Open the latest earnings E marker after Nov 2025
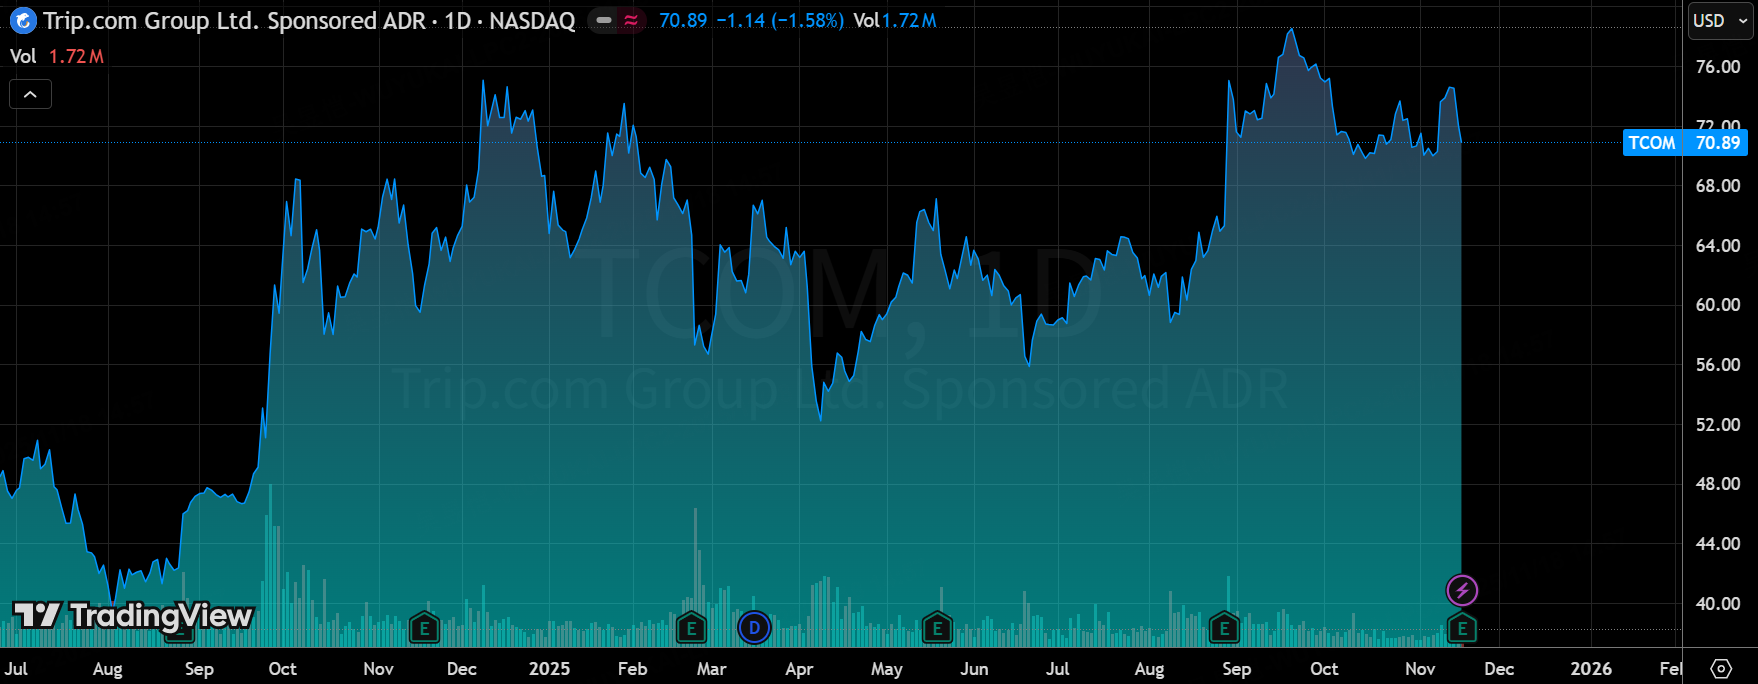The height and width of the screenshot is (684, 1758). (1462, 629)
